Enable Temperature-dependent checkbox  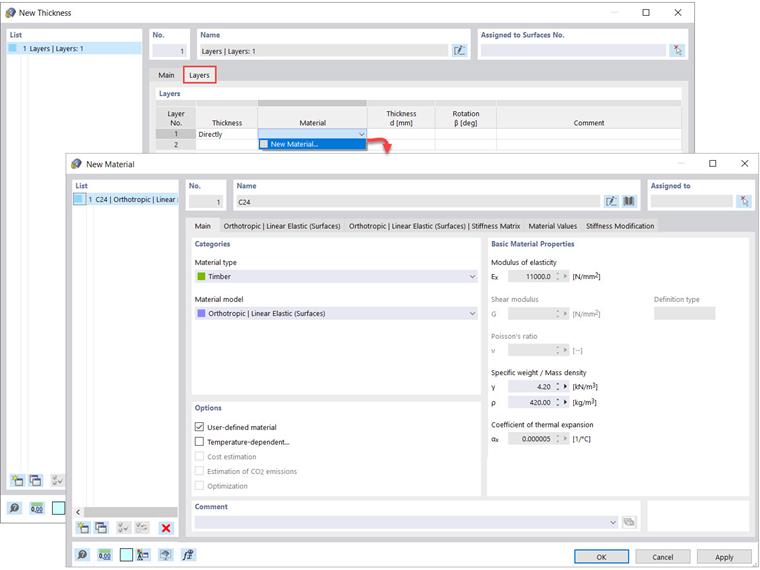pyautogui.click(x=199, y=442)
